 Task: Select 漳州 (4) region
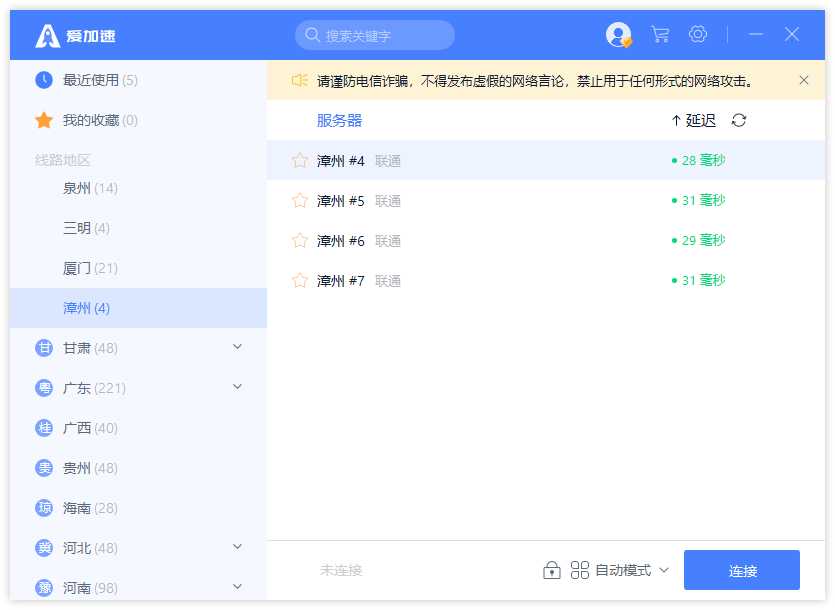click(138, 308)
